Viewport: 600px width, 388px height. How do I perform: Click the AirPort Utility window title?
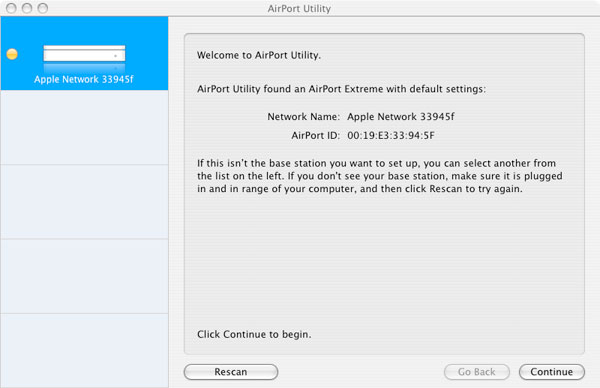pos(299,8)
